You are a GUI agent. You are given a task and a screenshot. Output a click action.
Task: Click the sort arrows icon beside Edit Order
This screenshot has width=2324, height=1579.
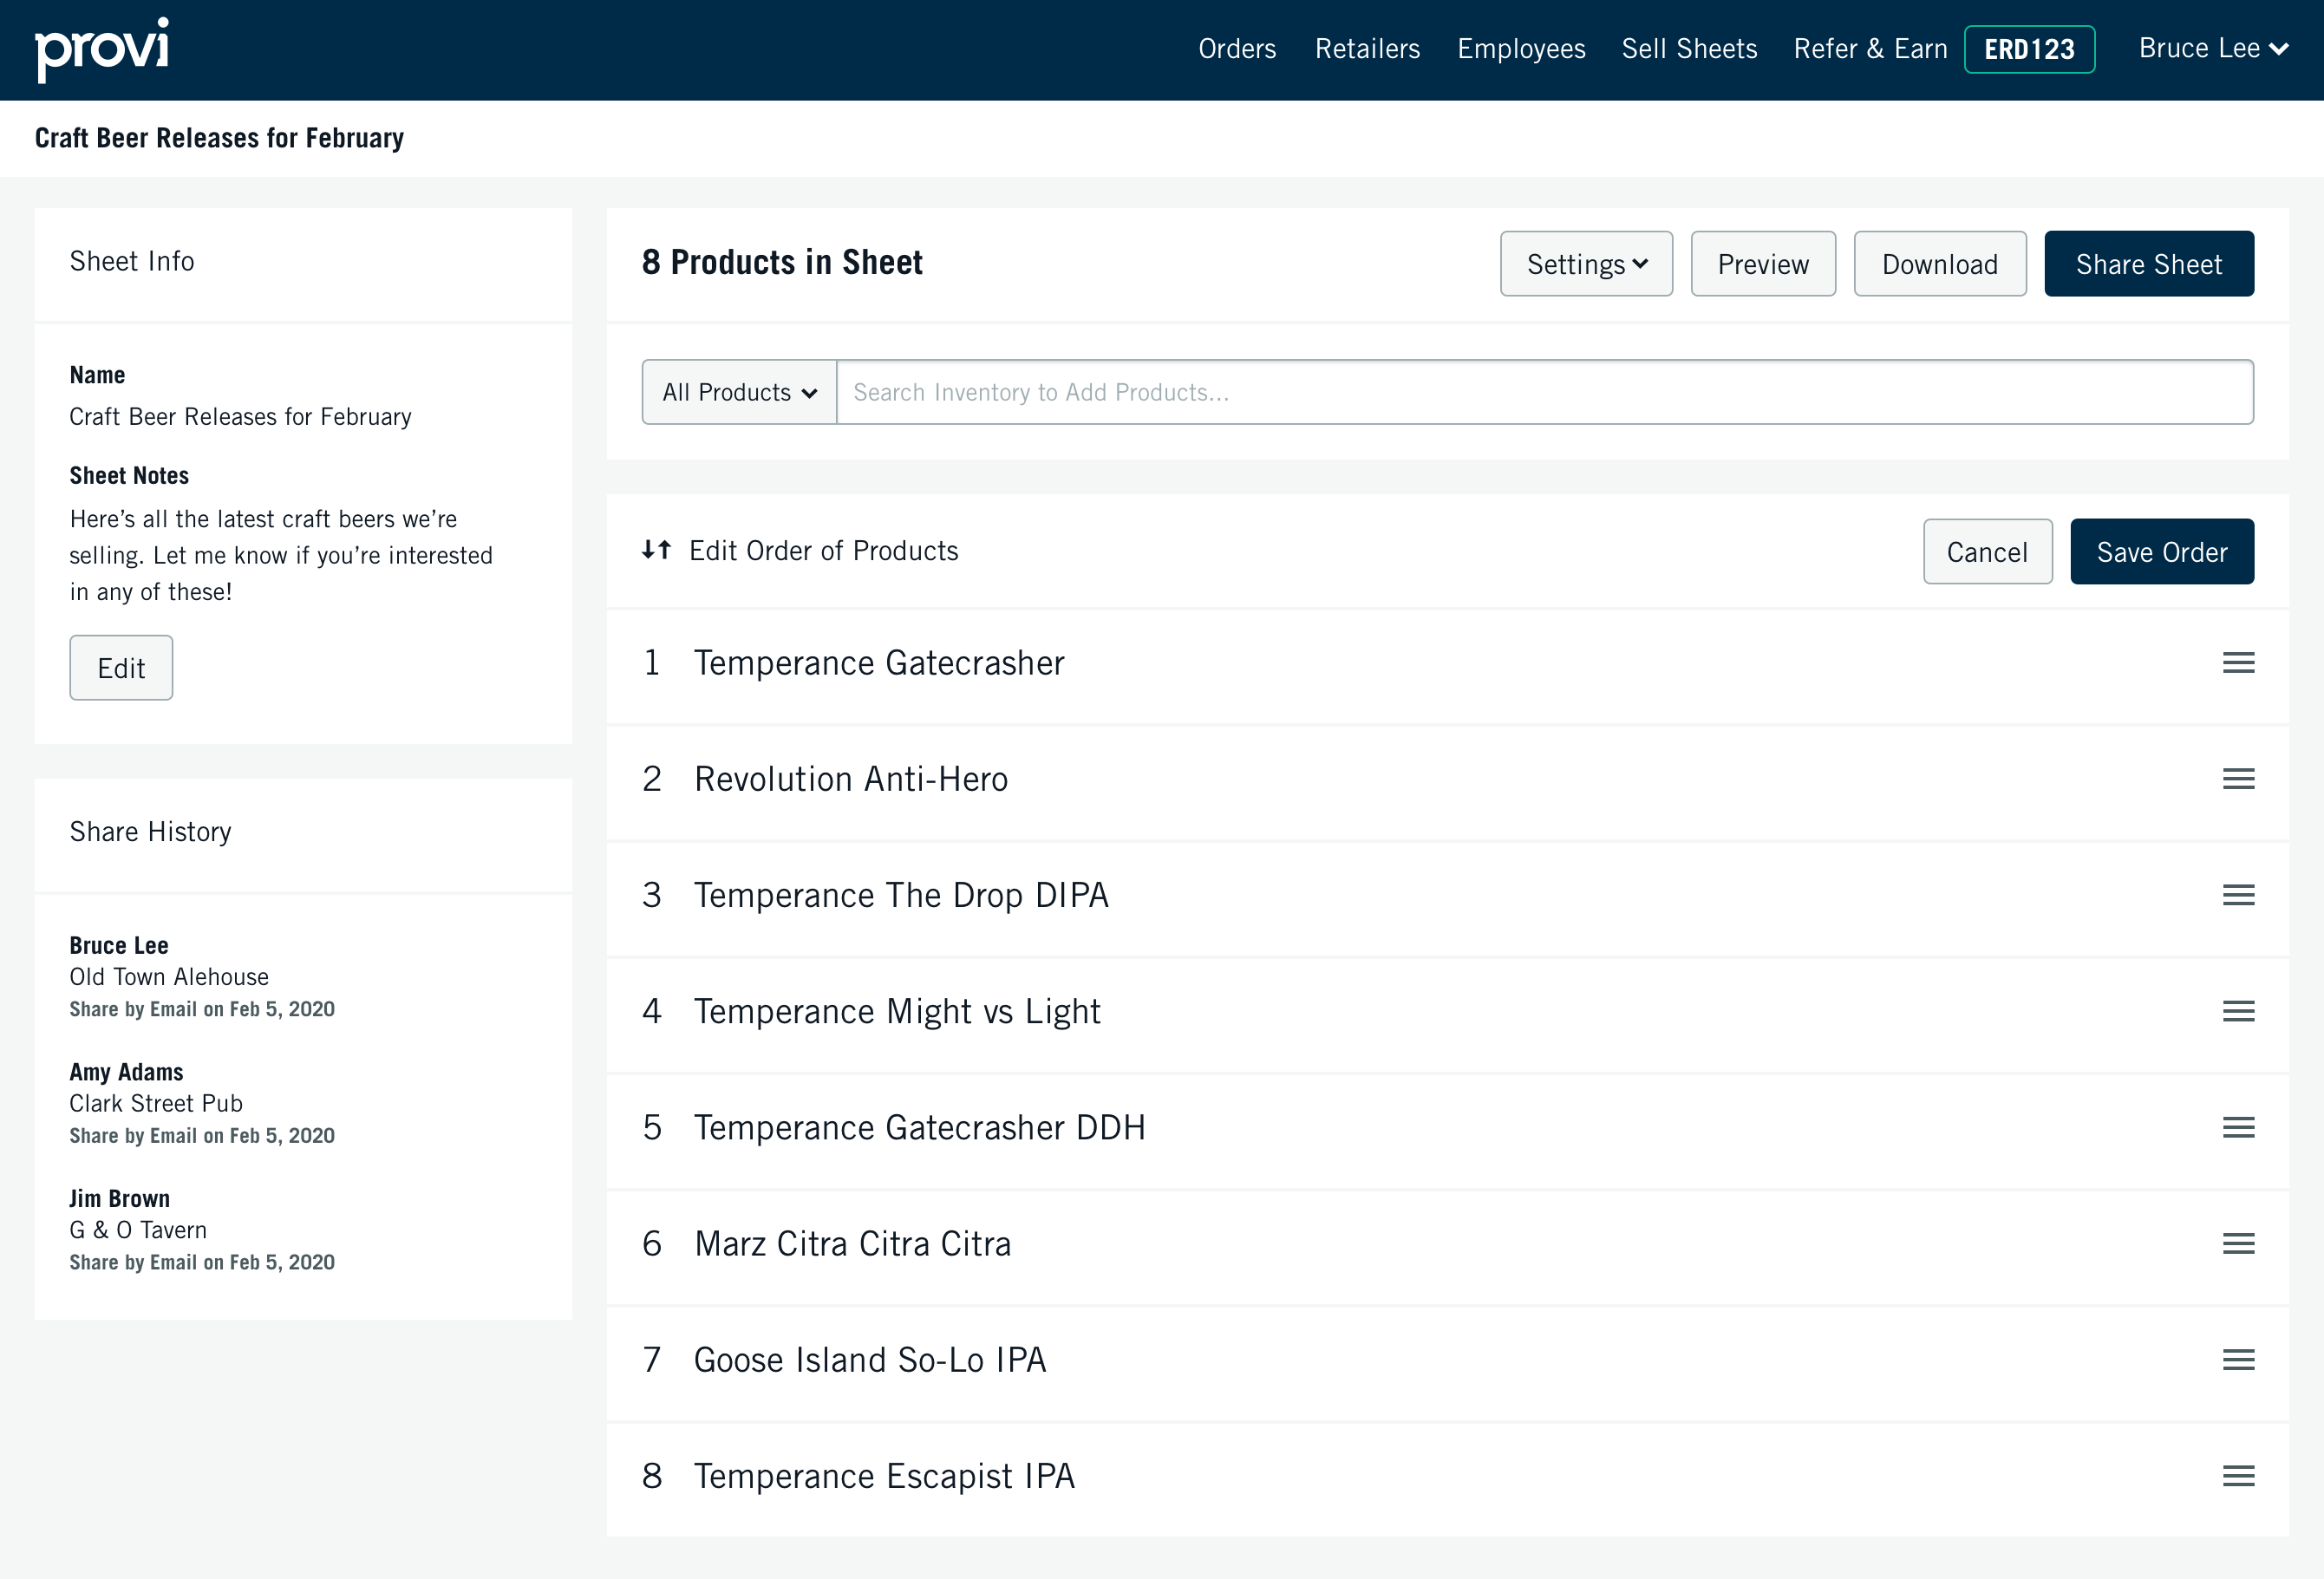[656, 550]
